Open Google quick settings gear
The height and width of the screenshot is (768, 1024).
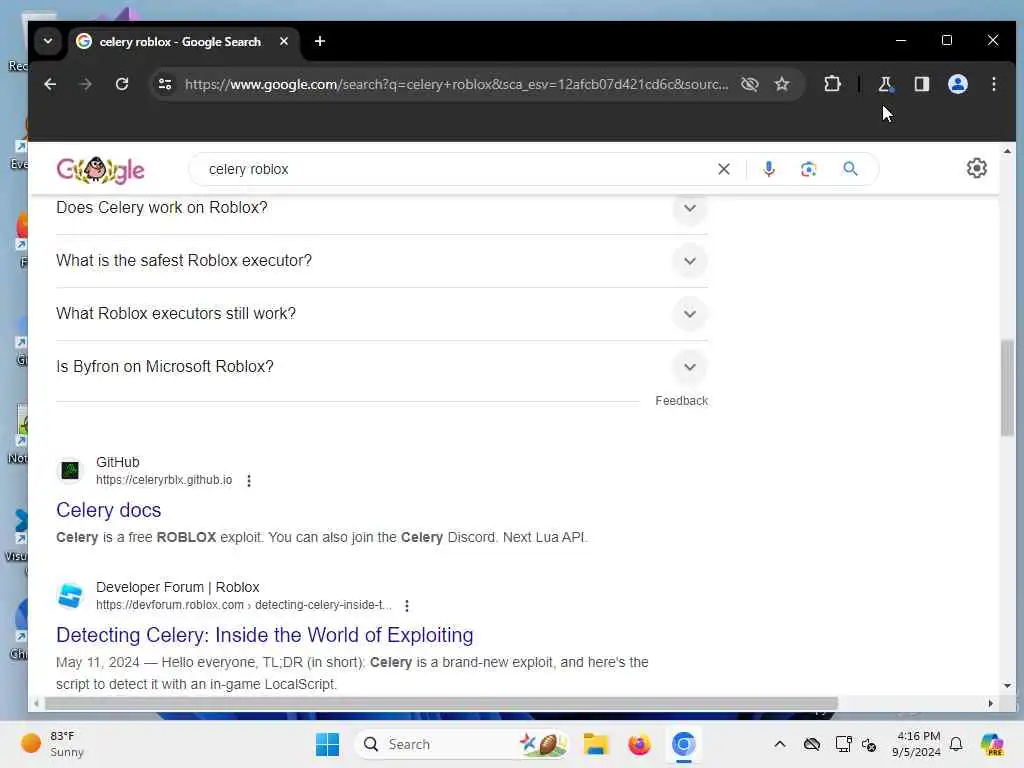[x=976, y=168]
